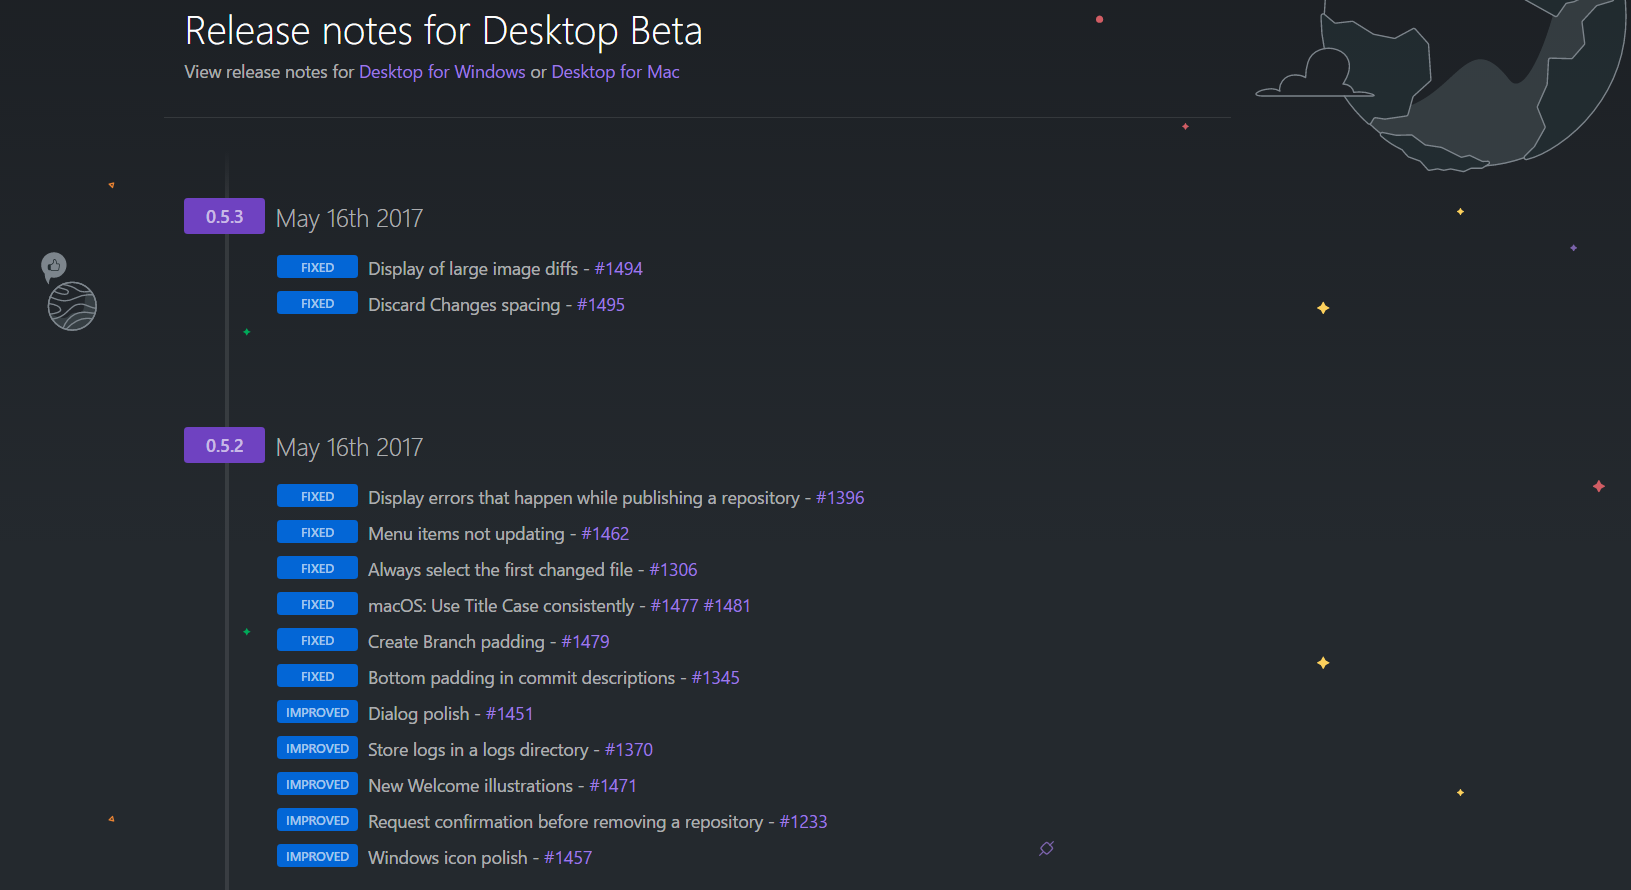
Task: Open issue #1396 link
Action: click(x=840, y=498)
